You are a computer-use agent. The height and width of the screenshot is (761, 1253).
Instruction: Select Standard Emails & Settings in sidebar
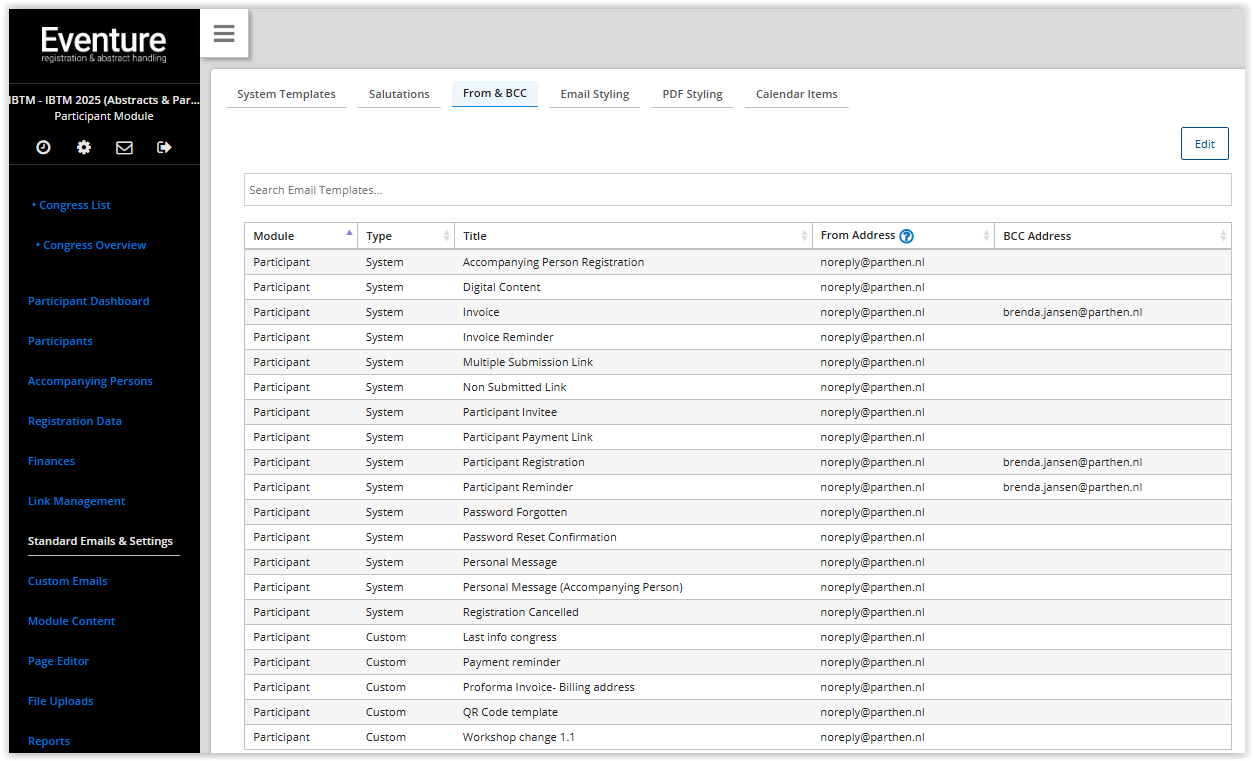coord(100,541)
